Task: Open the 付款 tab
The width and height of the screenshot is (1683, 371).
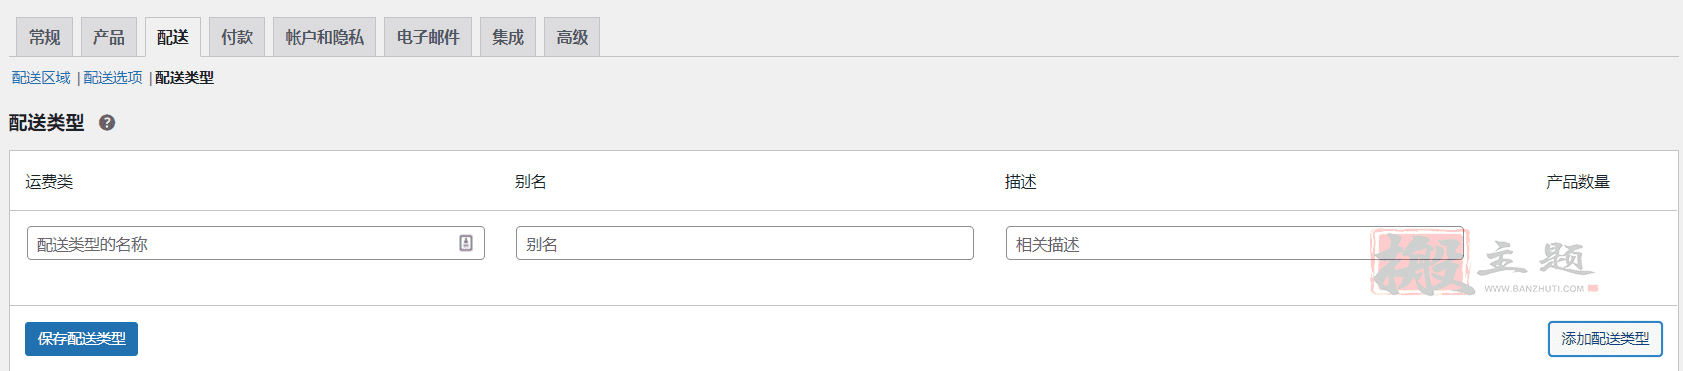Action: pos(237,37)
